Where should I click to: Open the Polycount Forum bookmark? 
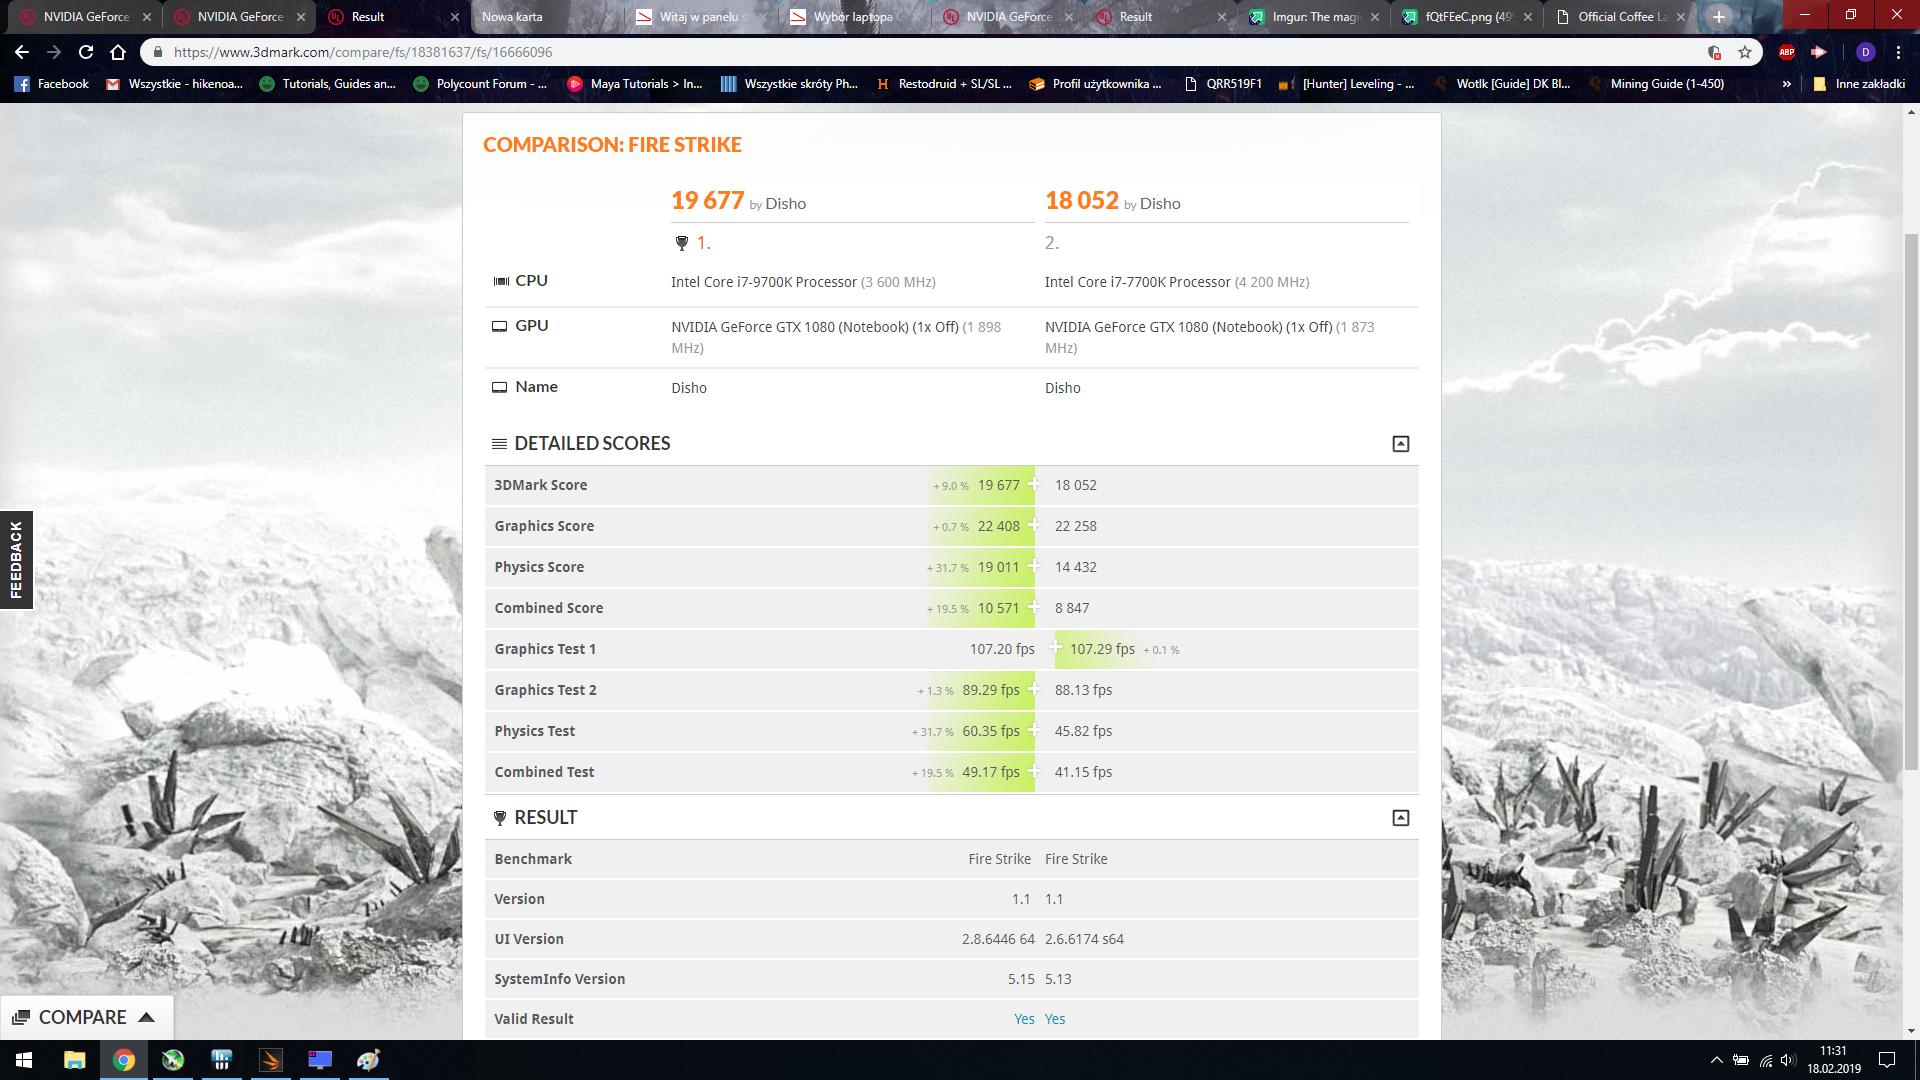point(480,84)
